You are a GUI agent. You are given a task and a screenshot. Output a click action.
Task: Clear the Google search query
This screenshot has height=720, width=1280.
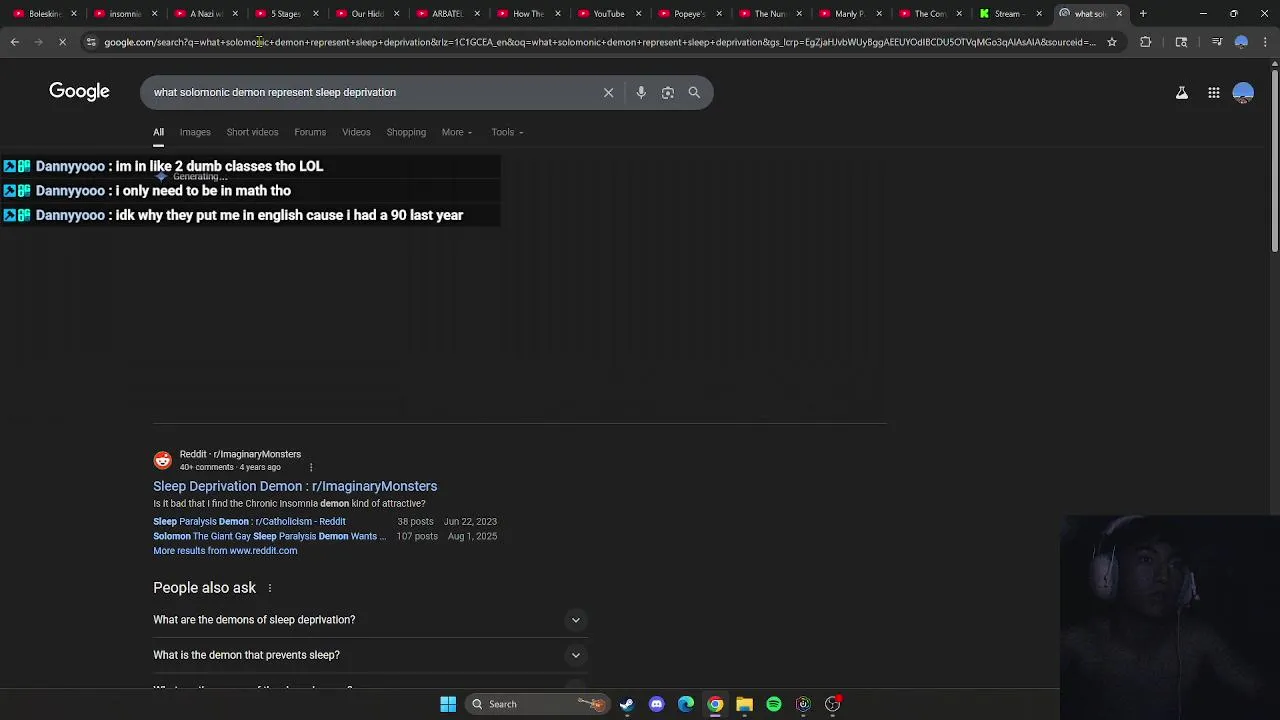608,92
